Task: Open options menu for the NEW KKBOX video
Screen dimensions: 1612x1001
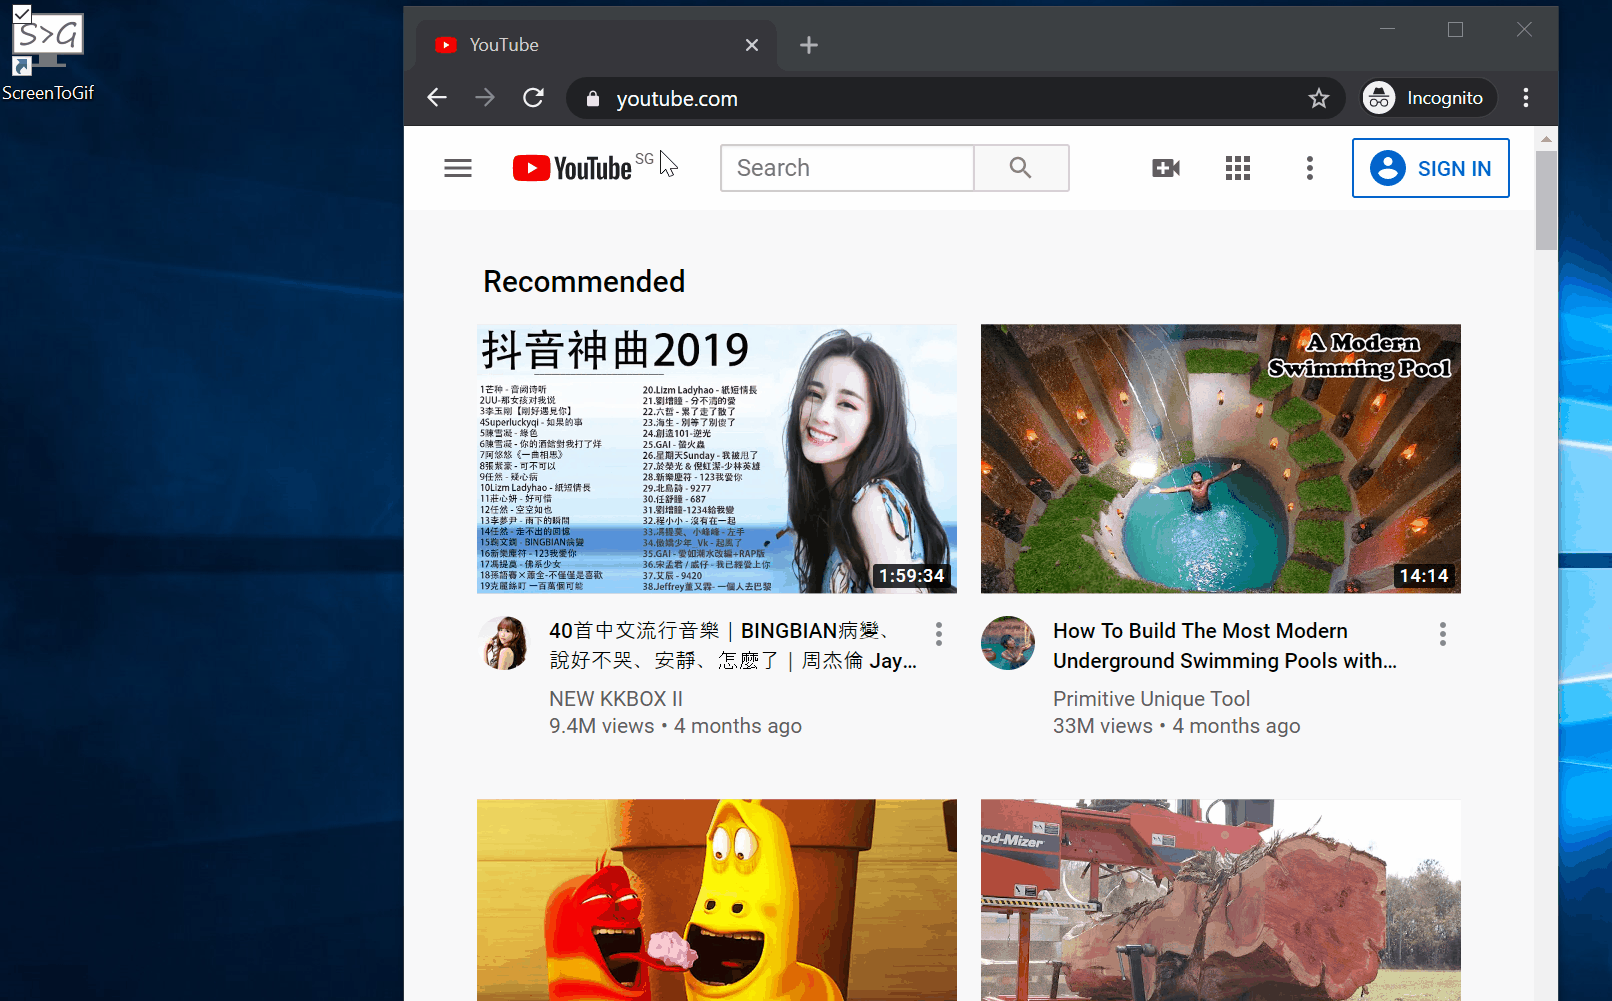Action: [938, 634]
